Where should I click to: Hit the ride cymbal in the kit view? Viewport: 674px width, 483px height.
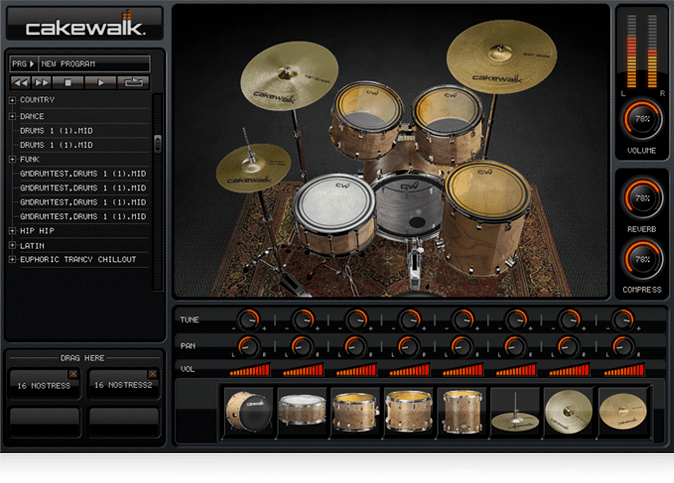click(x=501, y=56)
